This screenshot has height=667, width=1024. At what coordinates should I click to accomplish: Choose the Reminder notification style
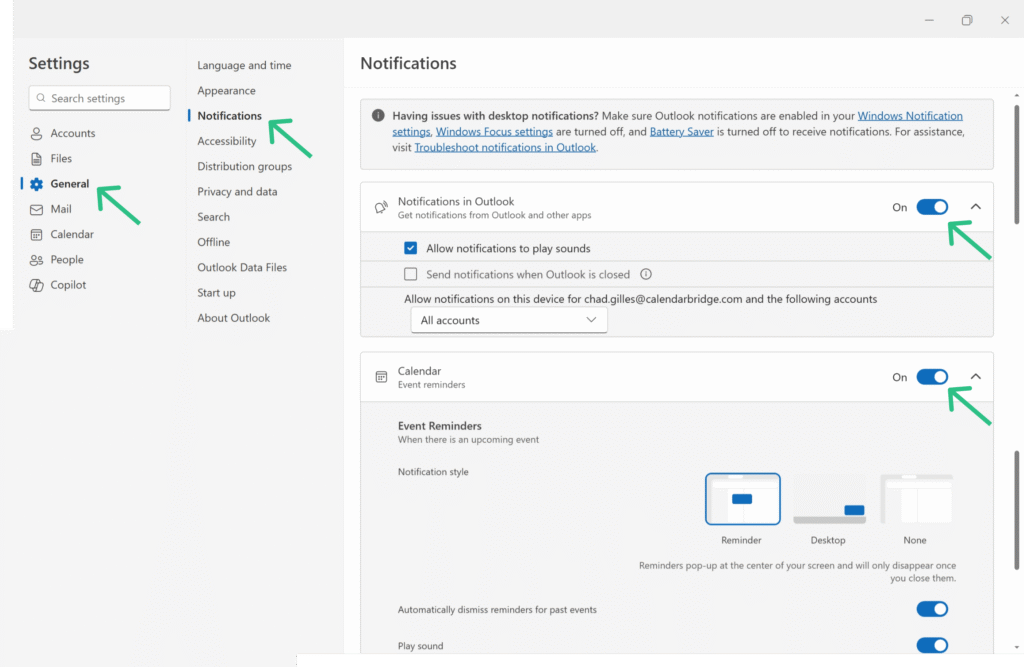(x=743, y=499)
